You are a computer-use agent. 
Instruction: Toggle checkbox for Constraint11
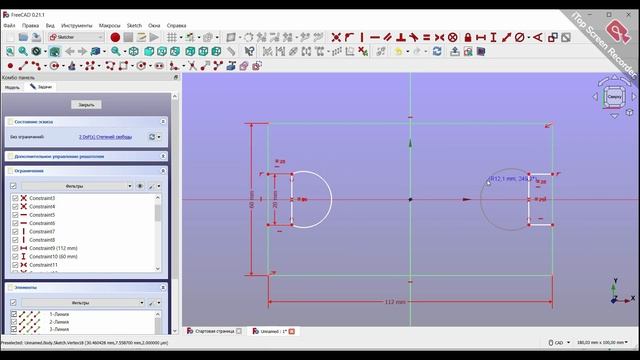click(15, 265)
